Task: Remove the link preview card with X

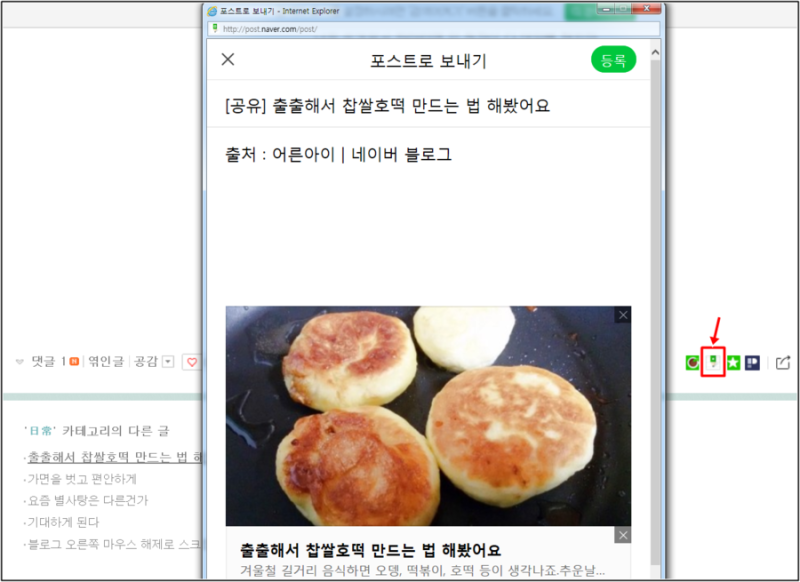Action: click(622, 535)
